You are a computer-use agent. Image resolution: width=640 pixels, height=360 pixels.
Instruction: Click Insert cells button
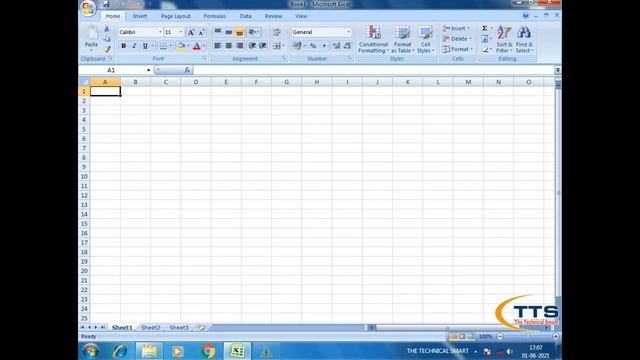[456, 28]
